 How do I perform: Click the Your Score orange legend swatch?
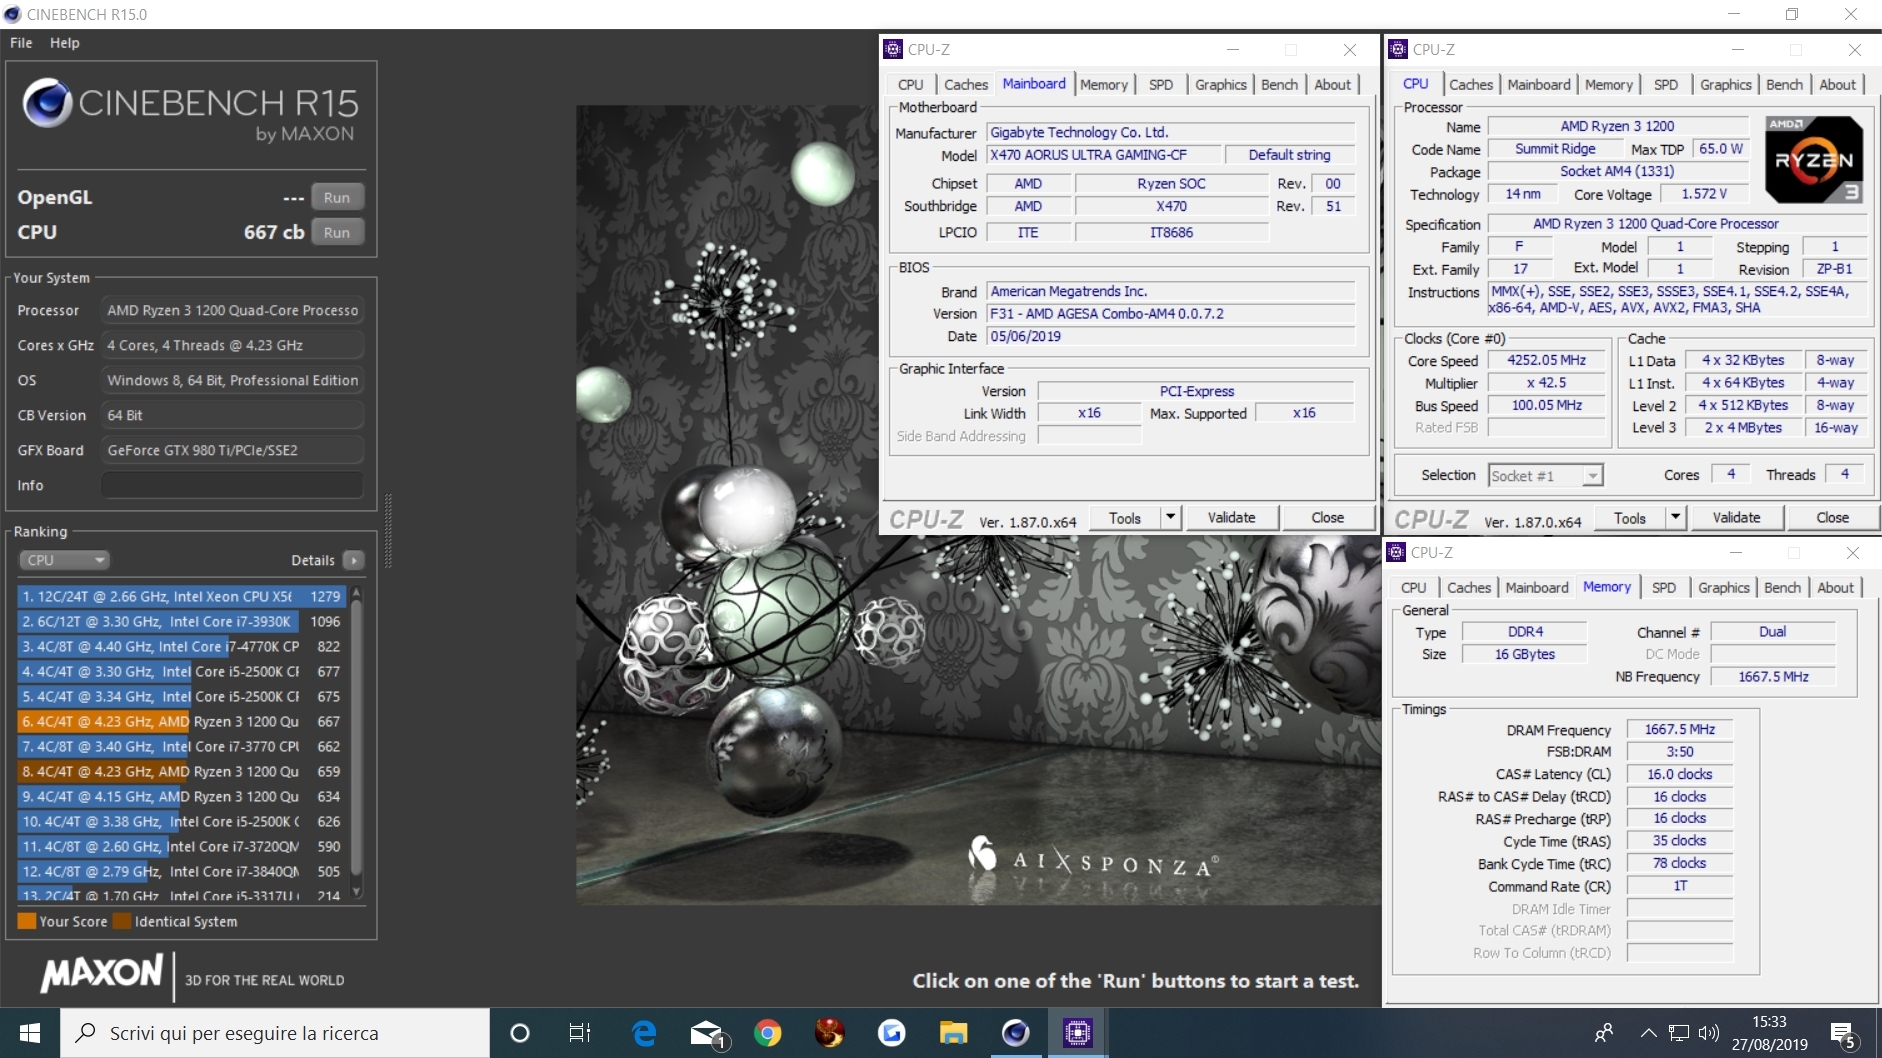click(x=27, y=921)
